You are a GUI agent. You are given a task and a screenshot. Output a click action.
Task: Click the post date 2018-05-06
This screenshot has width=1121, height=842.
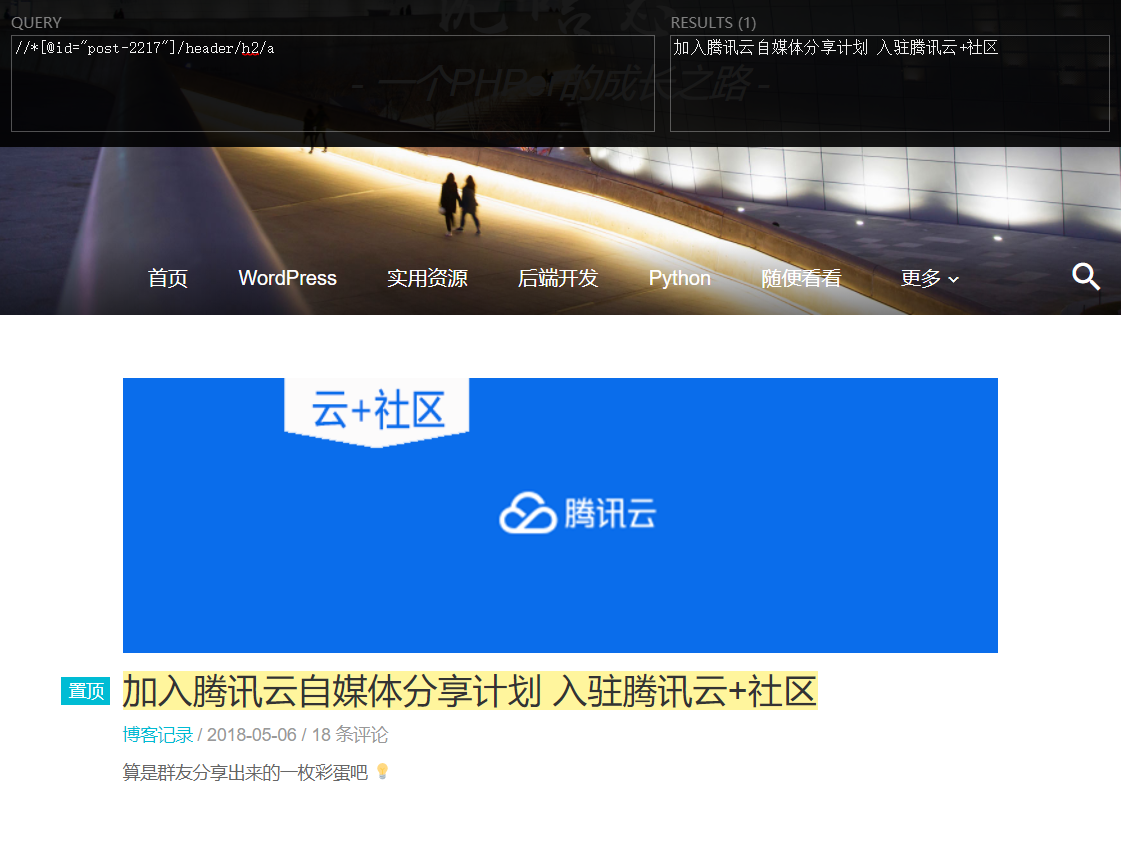coord(252,734)
